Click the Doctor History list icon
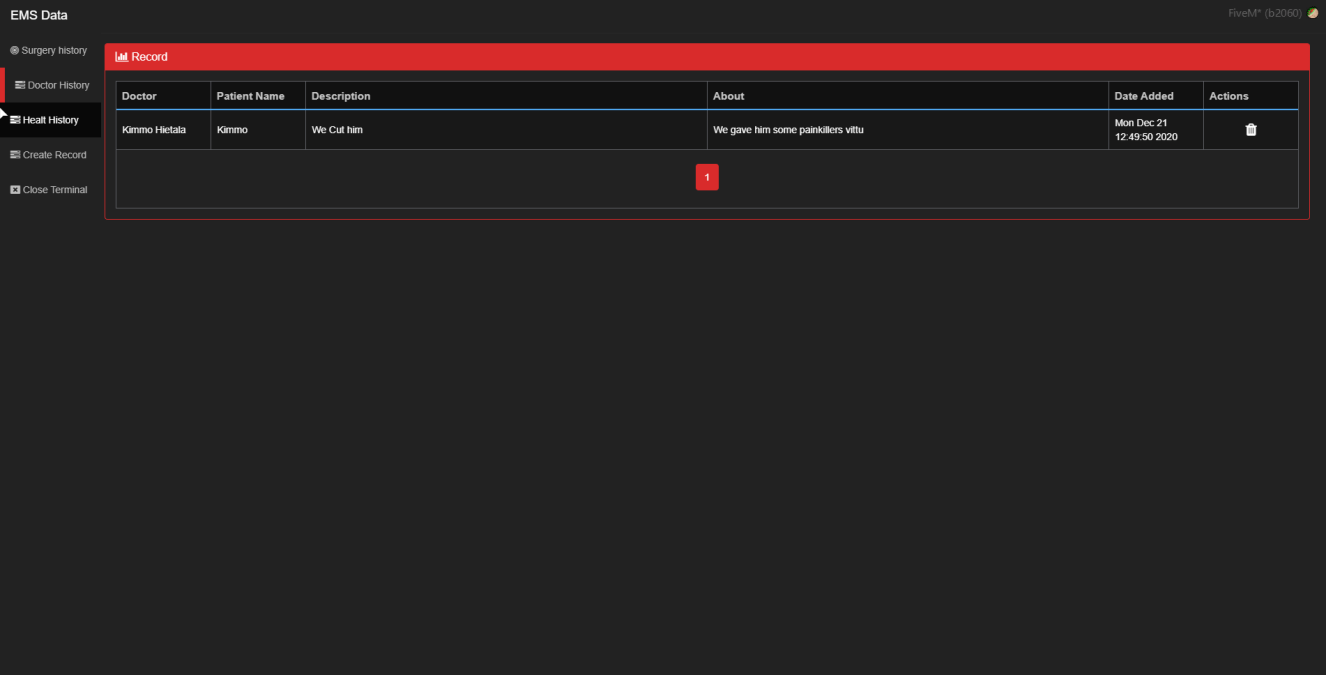 coord(20,85)
